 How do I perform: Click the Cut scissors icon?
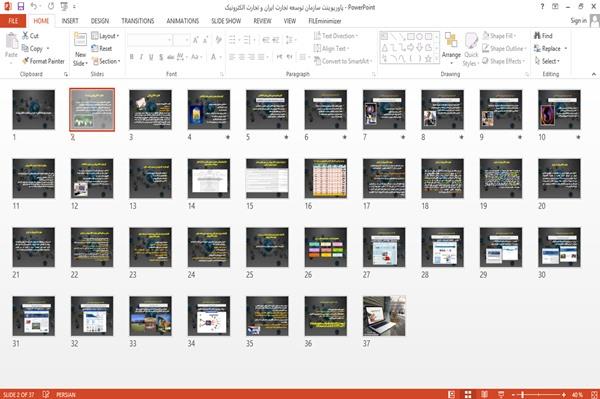(26, 36)
